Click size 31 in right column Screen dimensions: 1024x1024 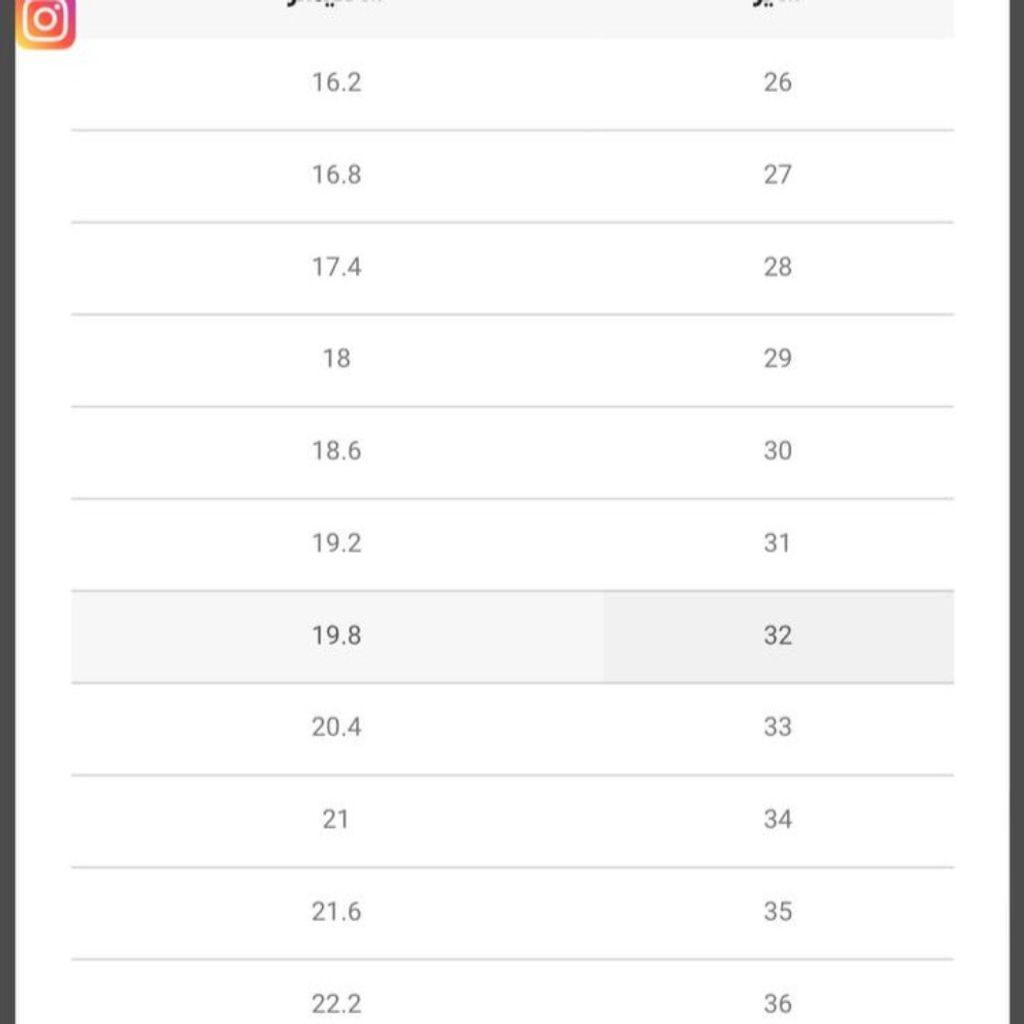[778, 543]
